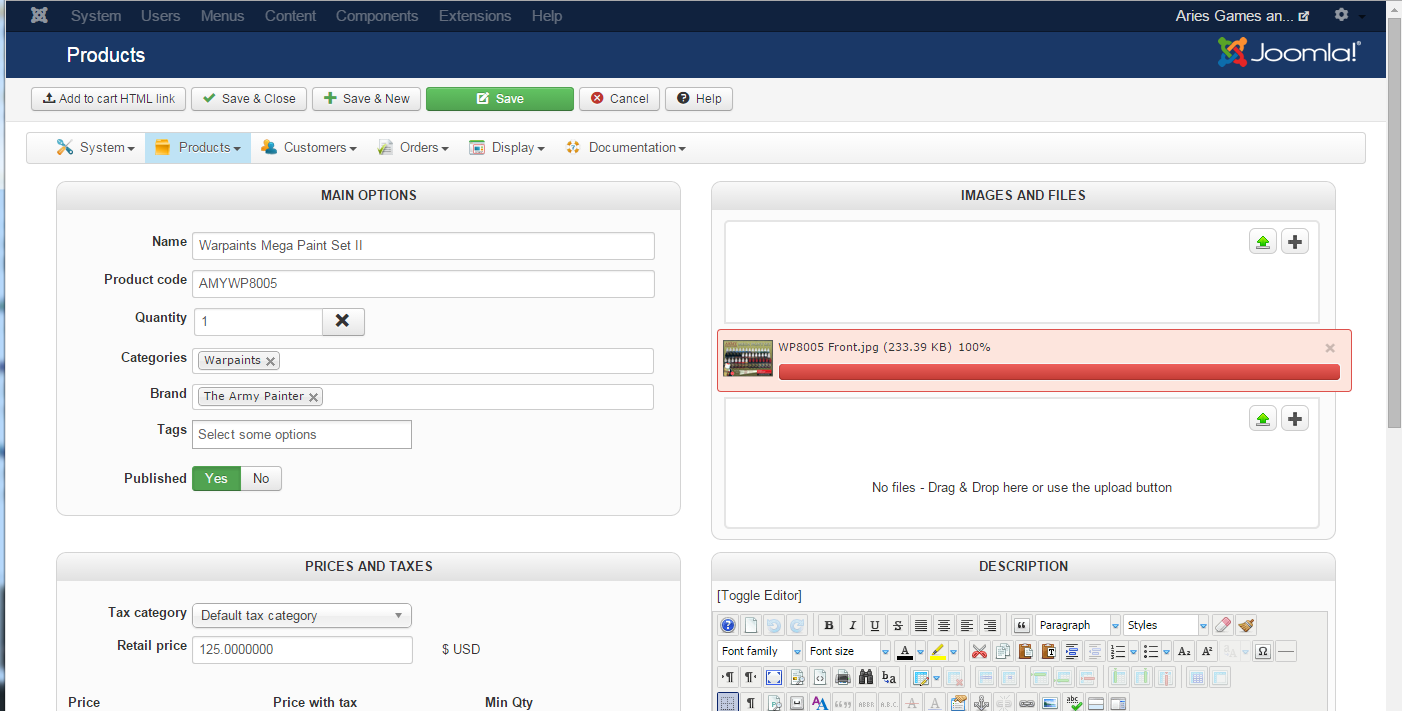The width and height of the screenshot is (1402, 711).
Task: Open highlight color dropdown arrow
Action: tap(953, 651)
